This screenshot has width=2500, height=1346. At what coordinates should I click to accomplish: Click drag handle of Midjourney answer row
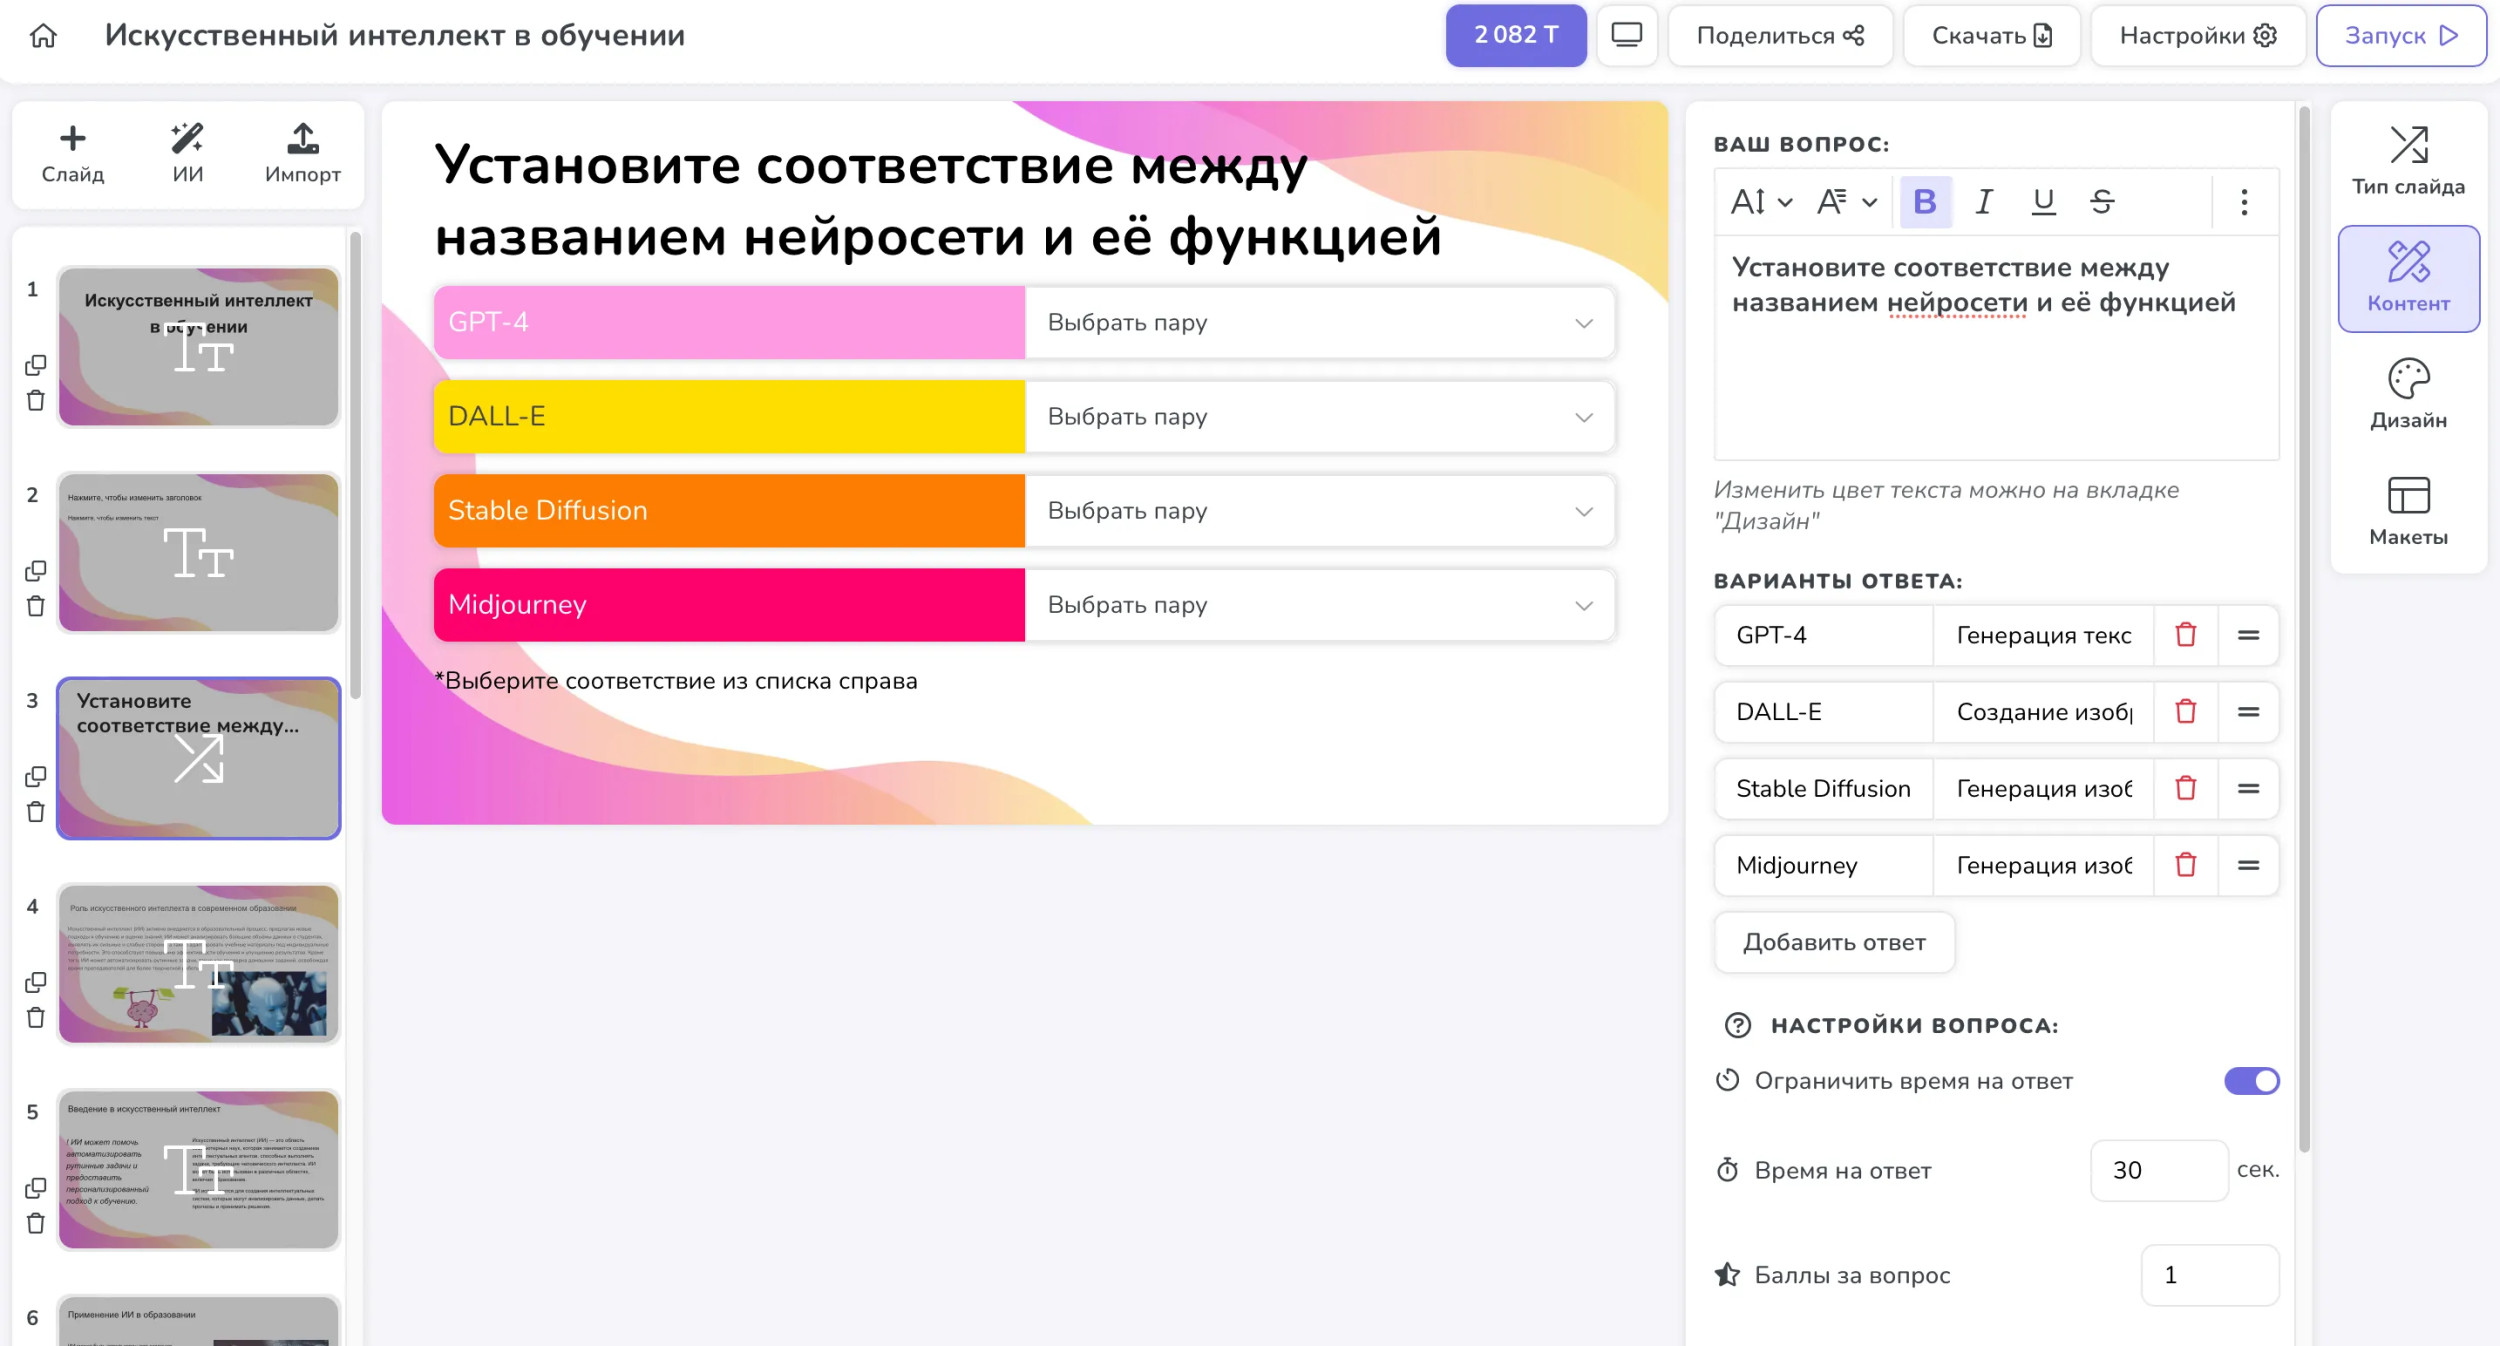(x=2248, y=865)
